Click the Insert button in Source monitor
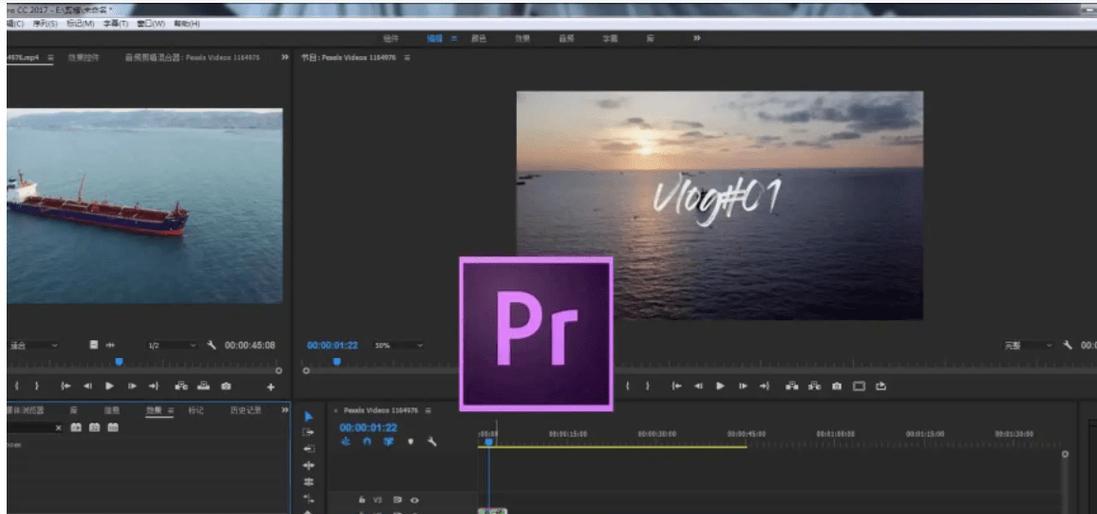 [181, 386]
